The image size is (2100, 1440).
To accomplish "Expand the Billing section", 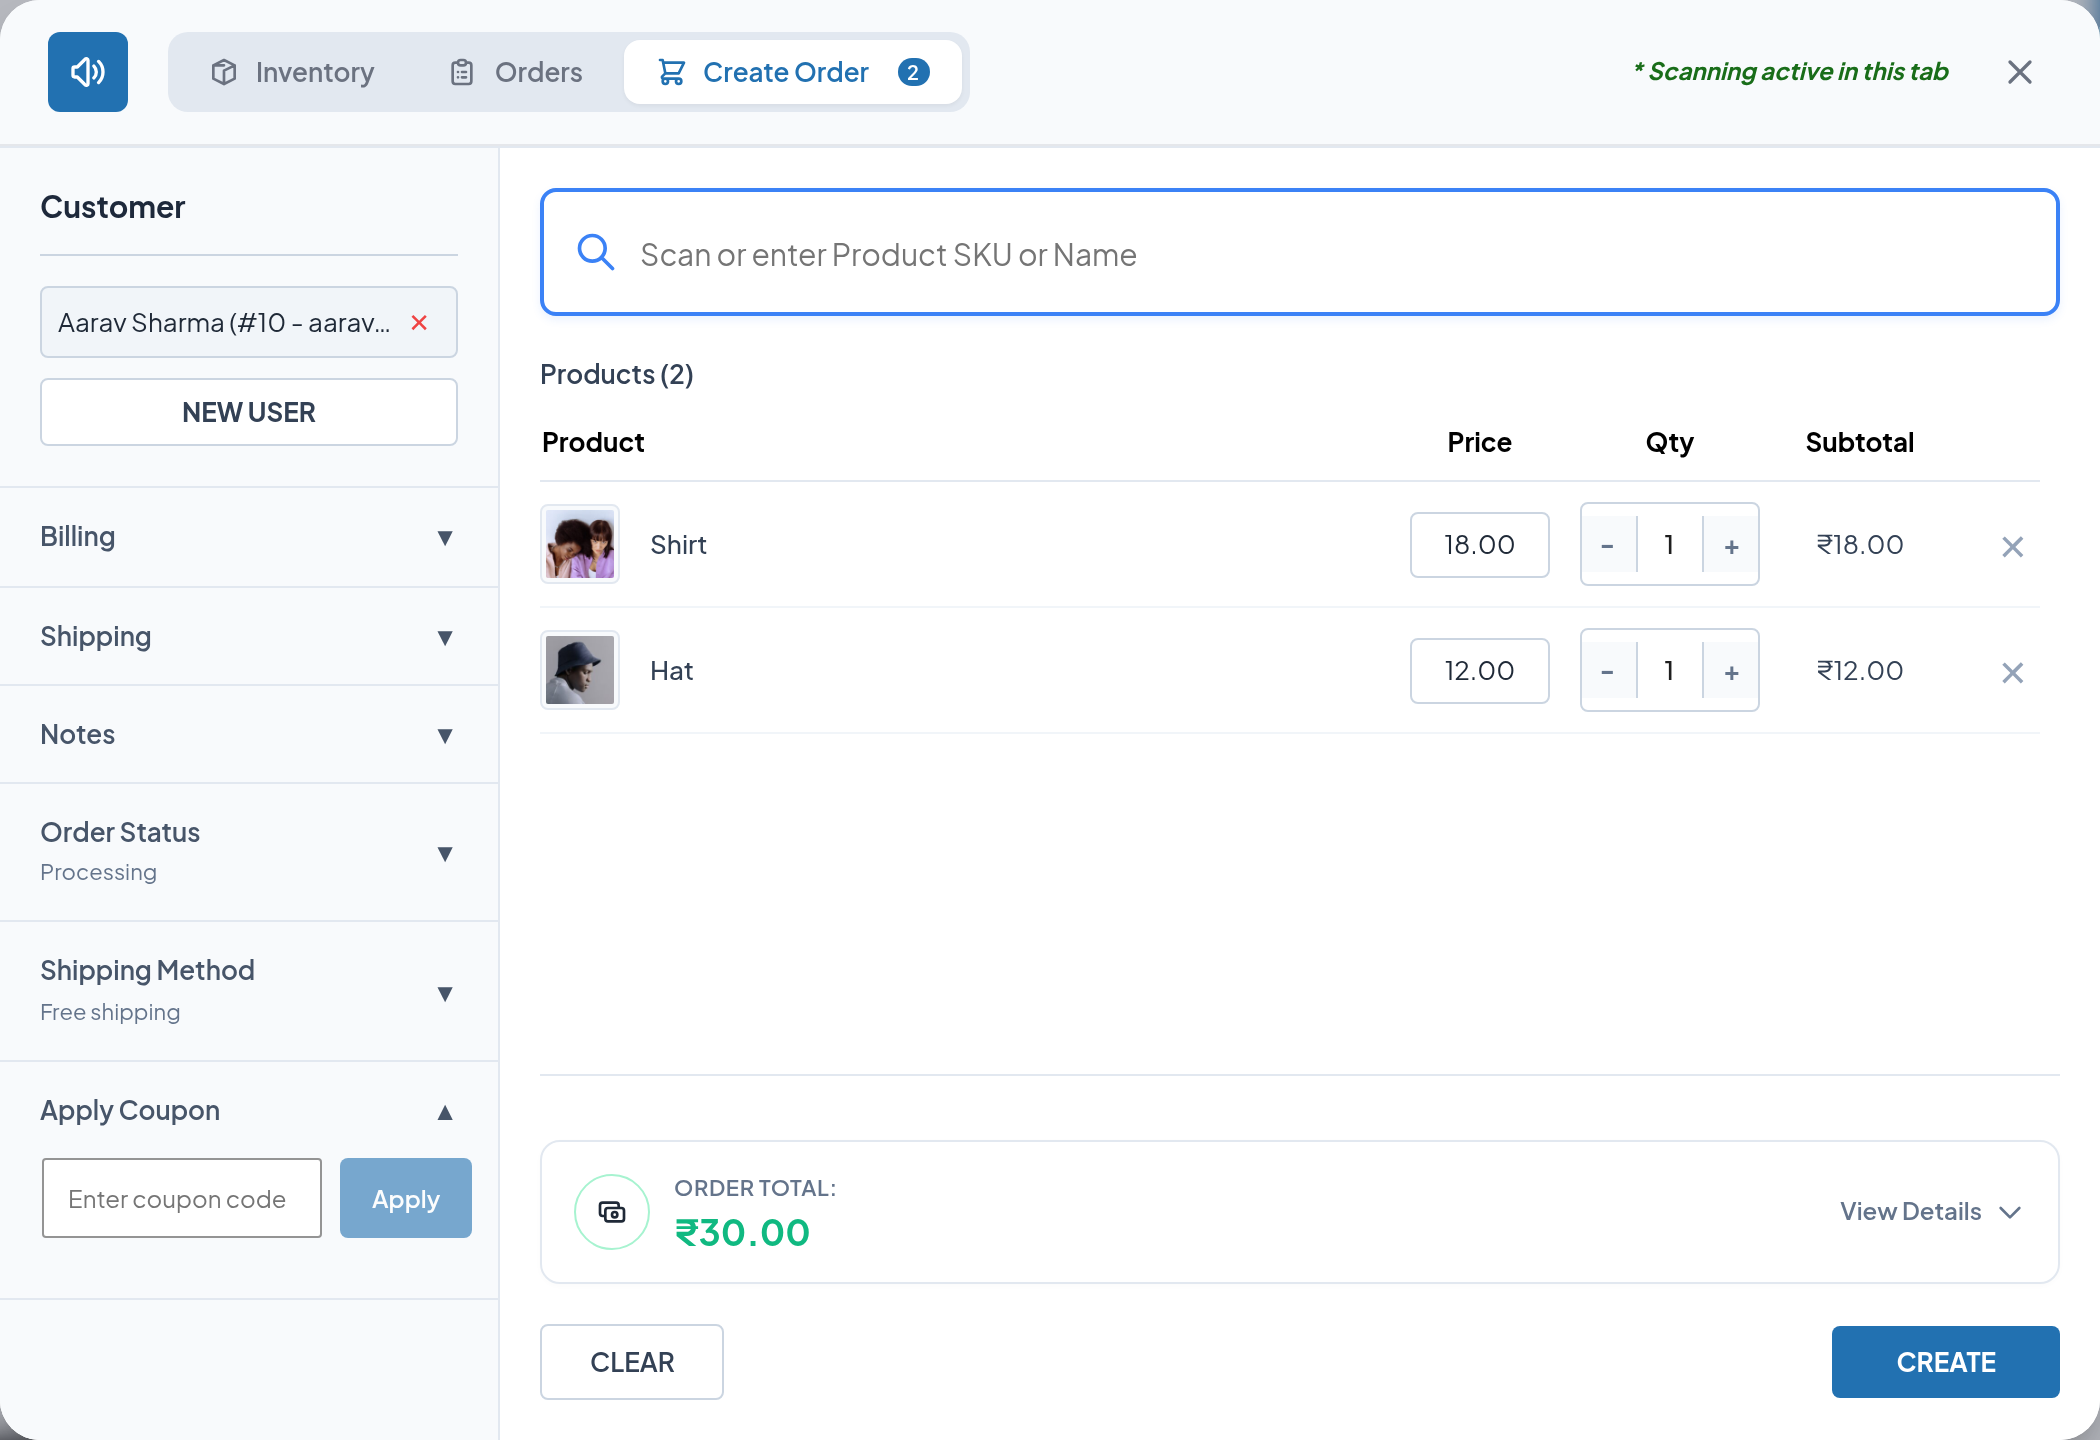I will coord(249,537).
